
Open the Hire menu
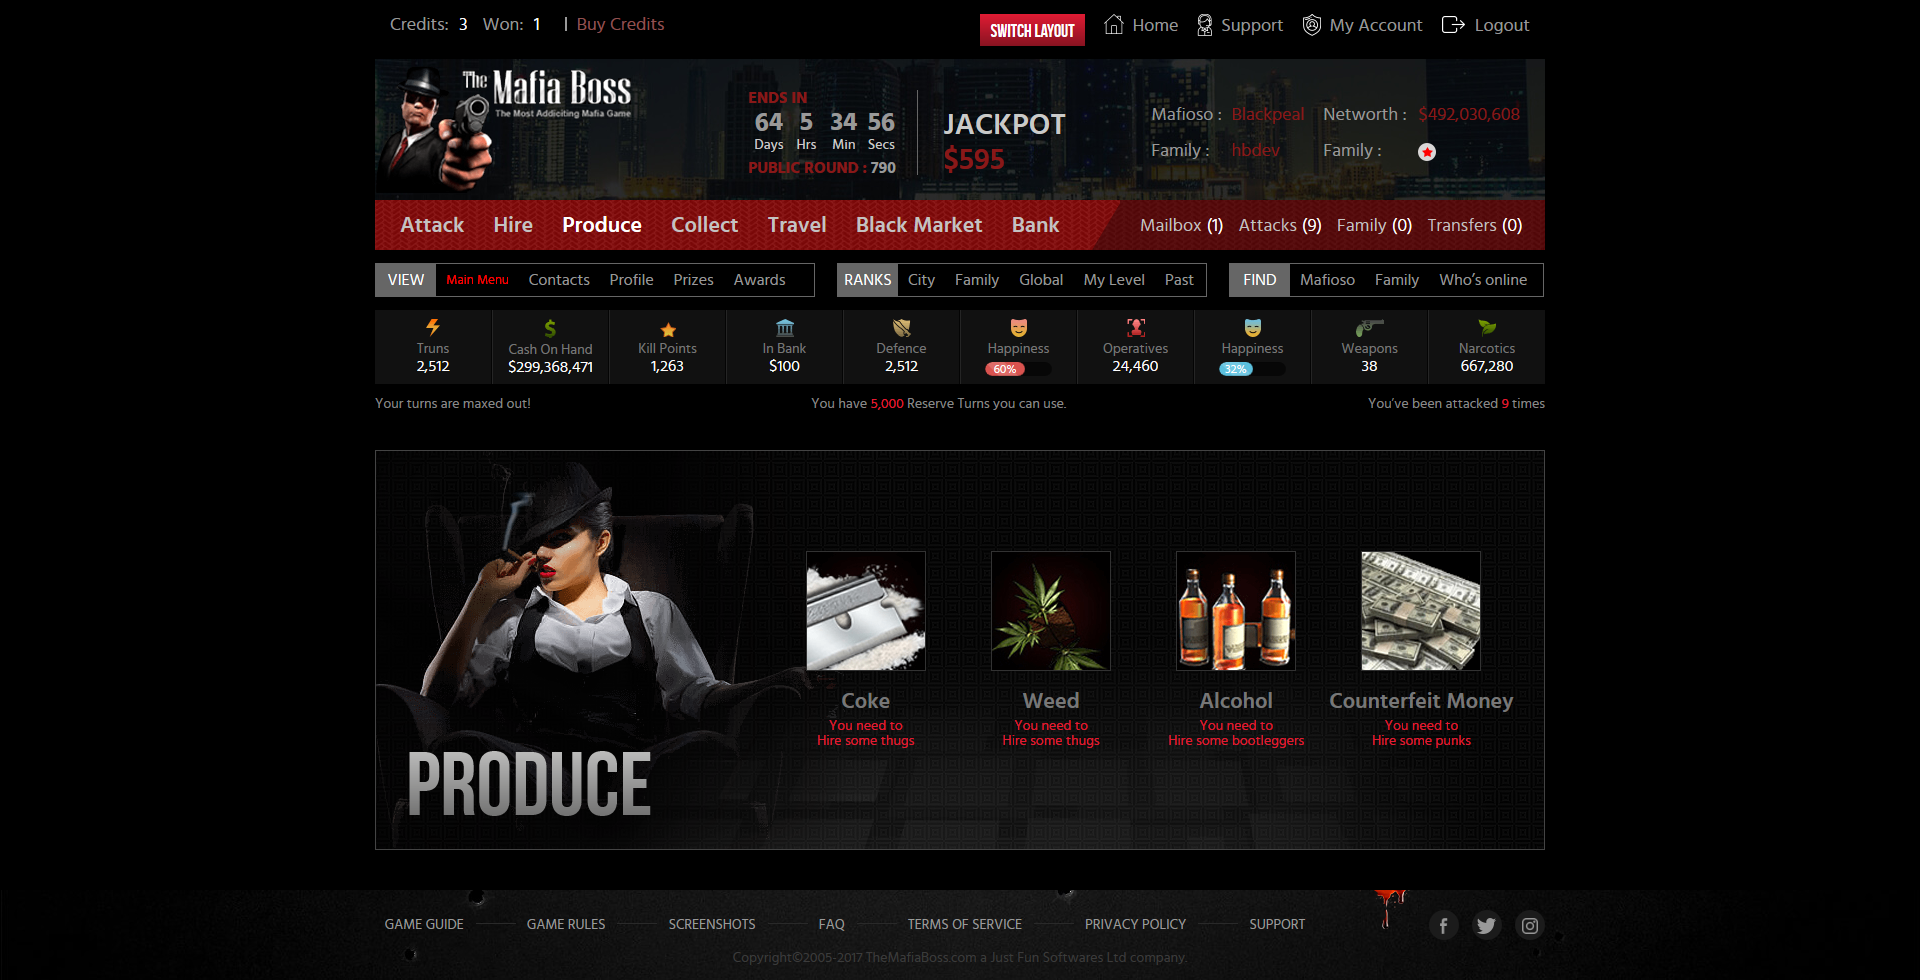[513, 225]
